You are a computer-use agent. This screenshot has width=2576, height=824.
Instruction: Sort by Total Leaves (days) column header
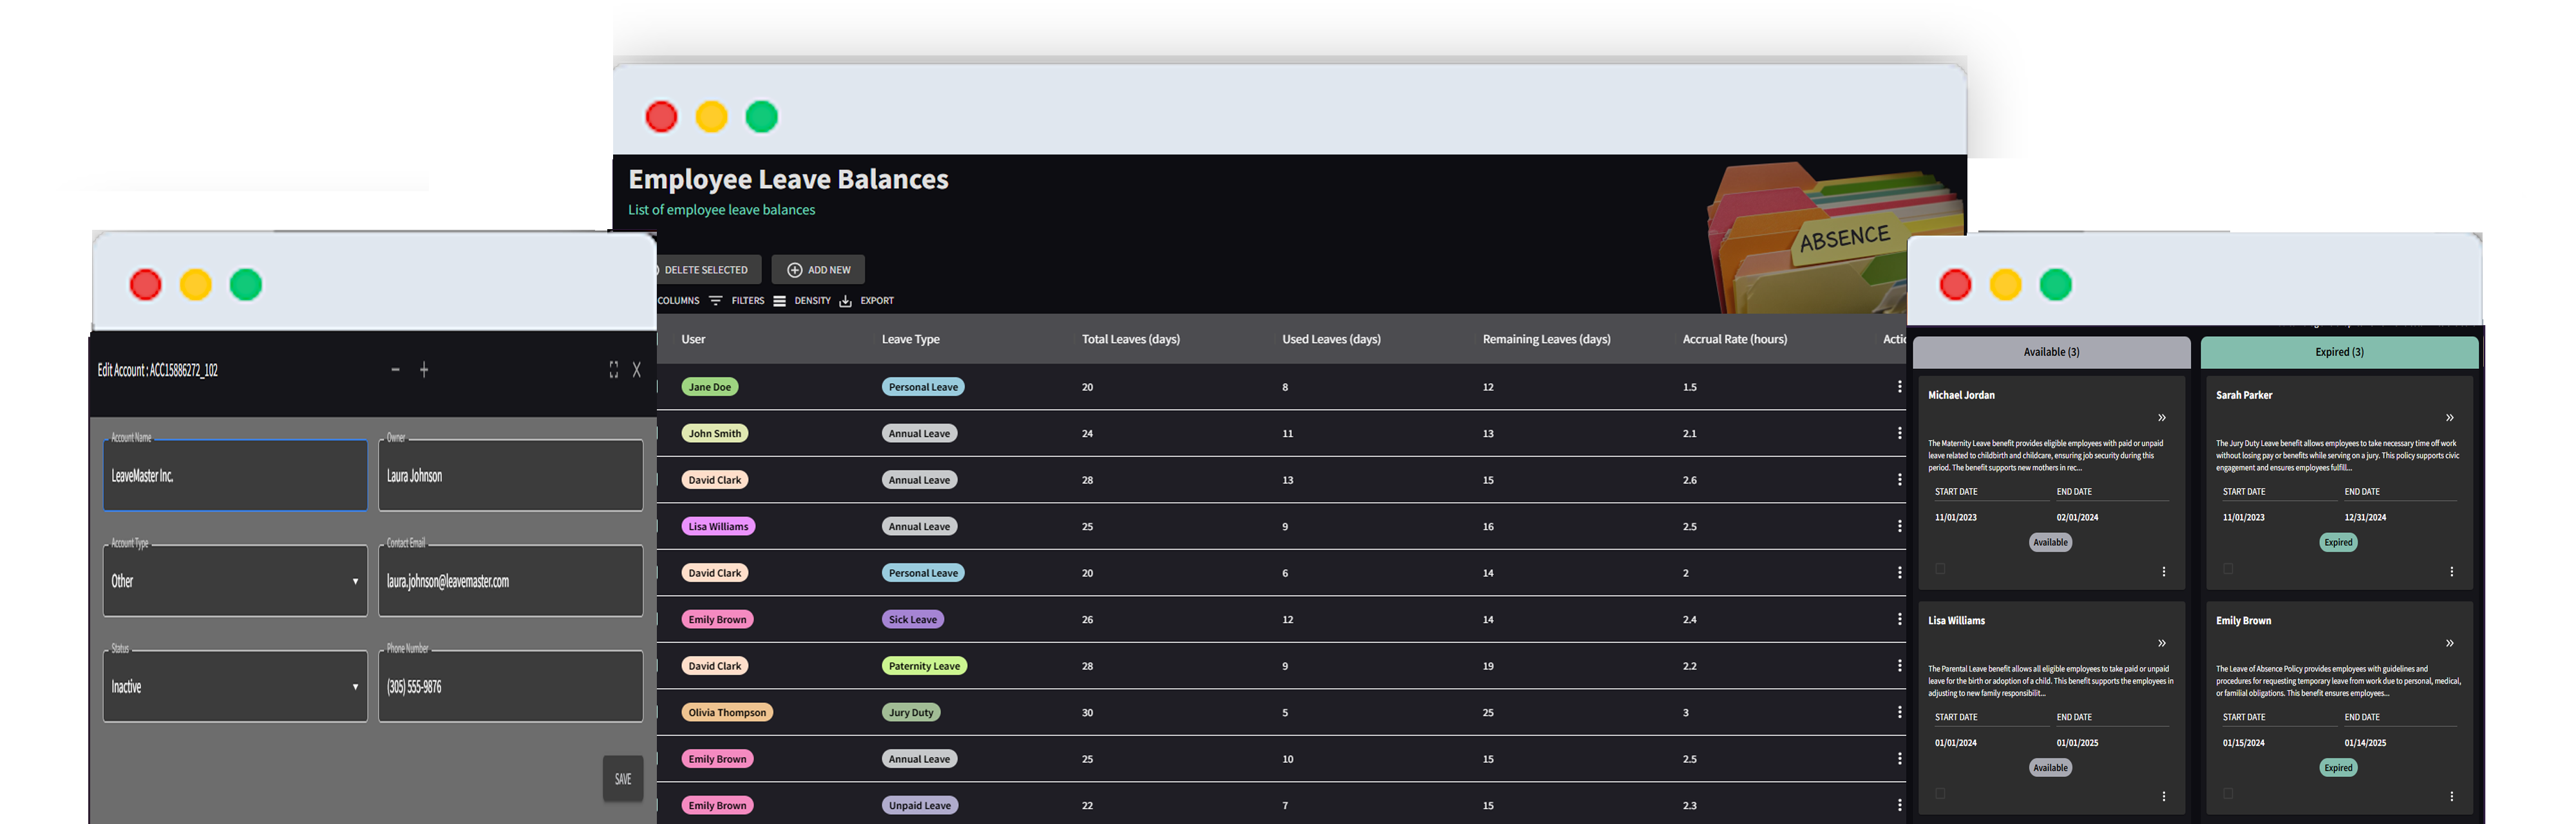pyautogui.click(x=1130, y=339)
